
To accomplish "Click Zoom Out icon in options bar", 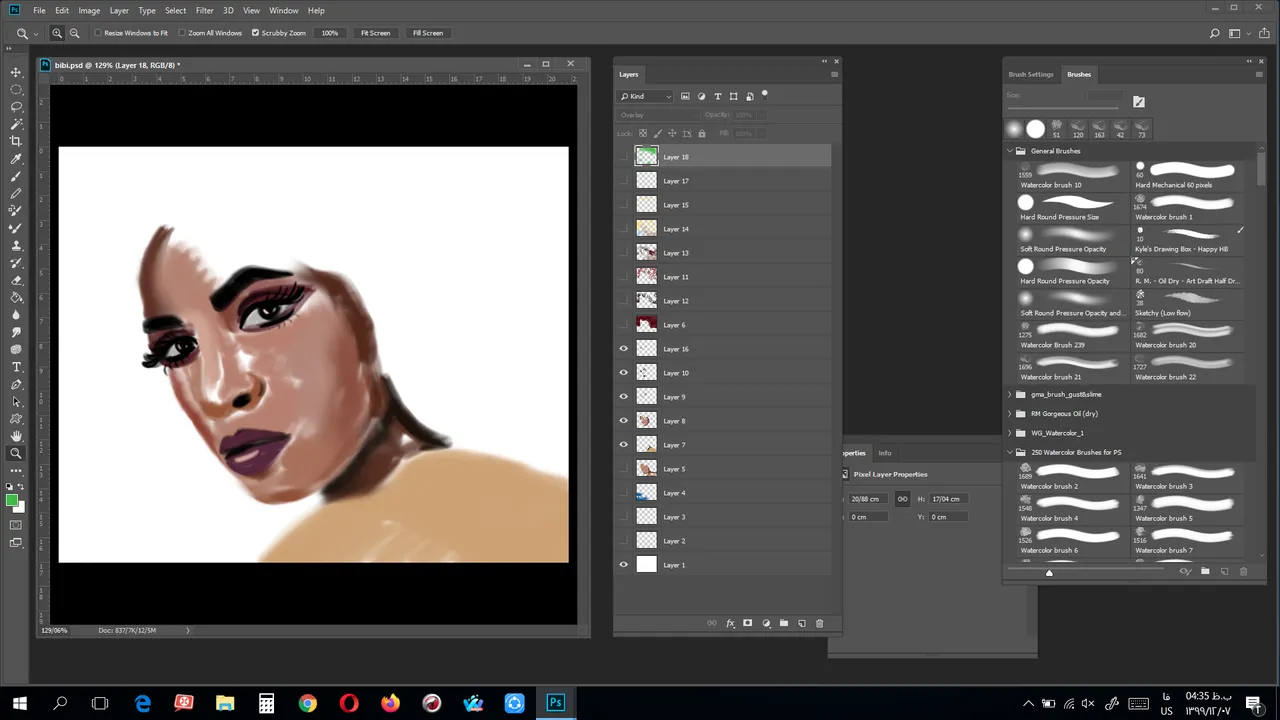I will pos(74,33).
